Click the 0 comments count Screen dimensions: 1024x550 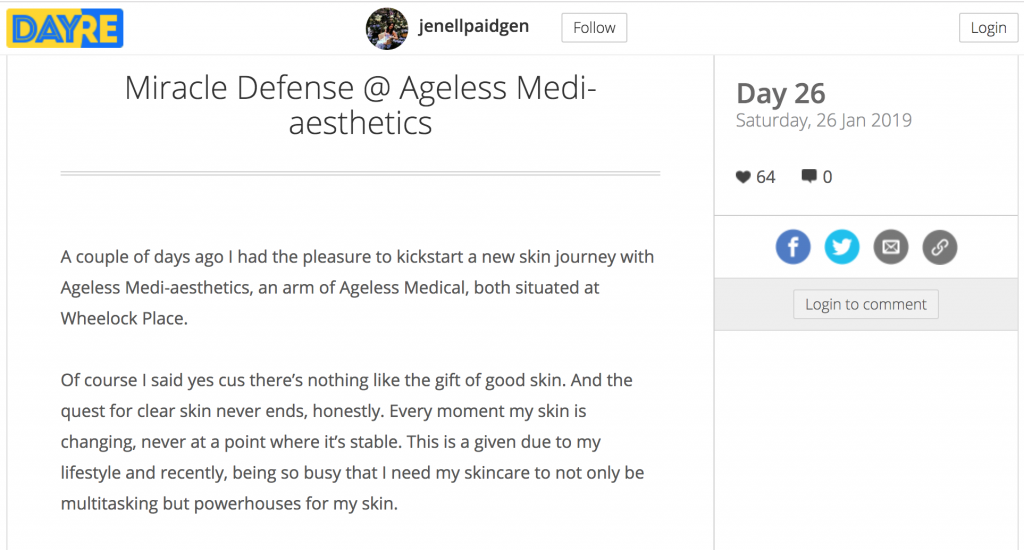click(x=827, y=177)
